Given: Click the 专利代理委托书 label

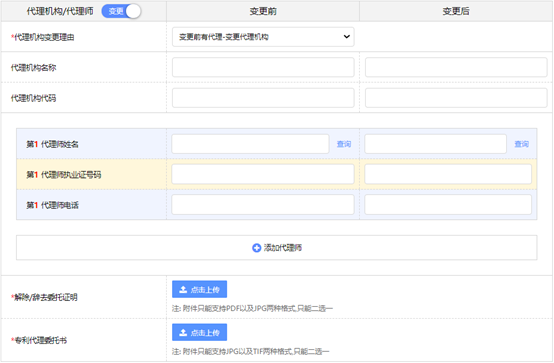Looking at the screenshot, I should coord(39,340).
